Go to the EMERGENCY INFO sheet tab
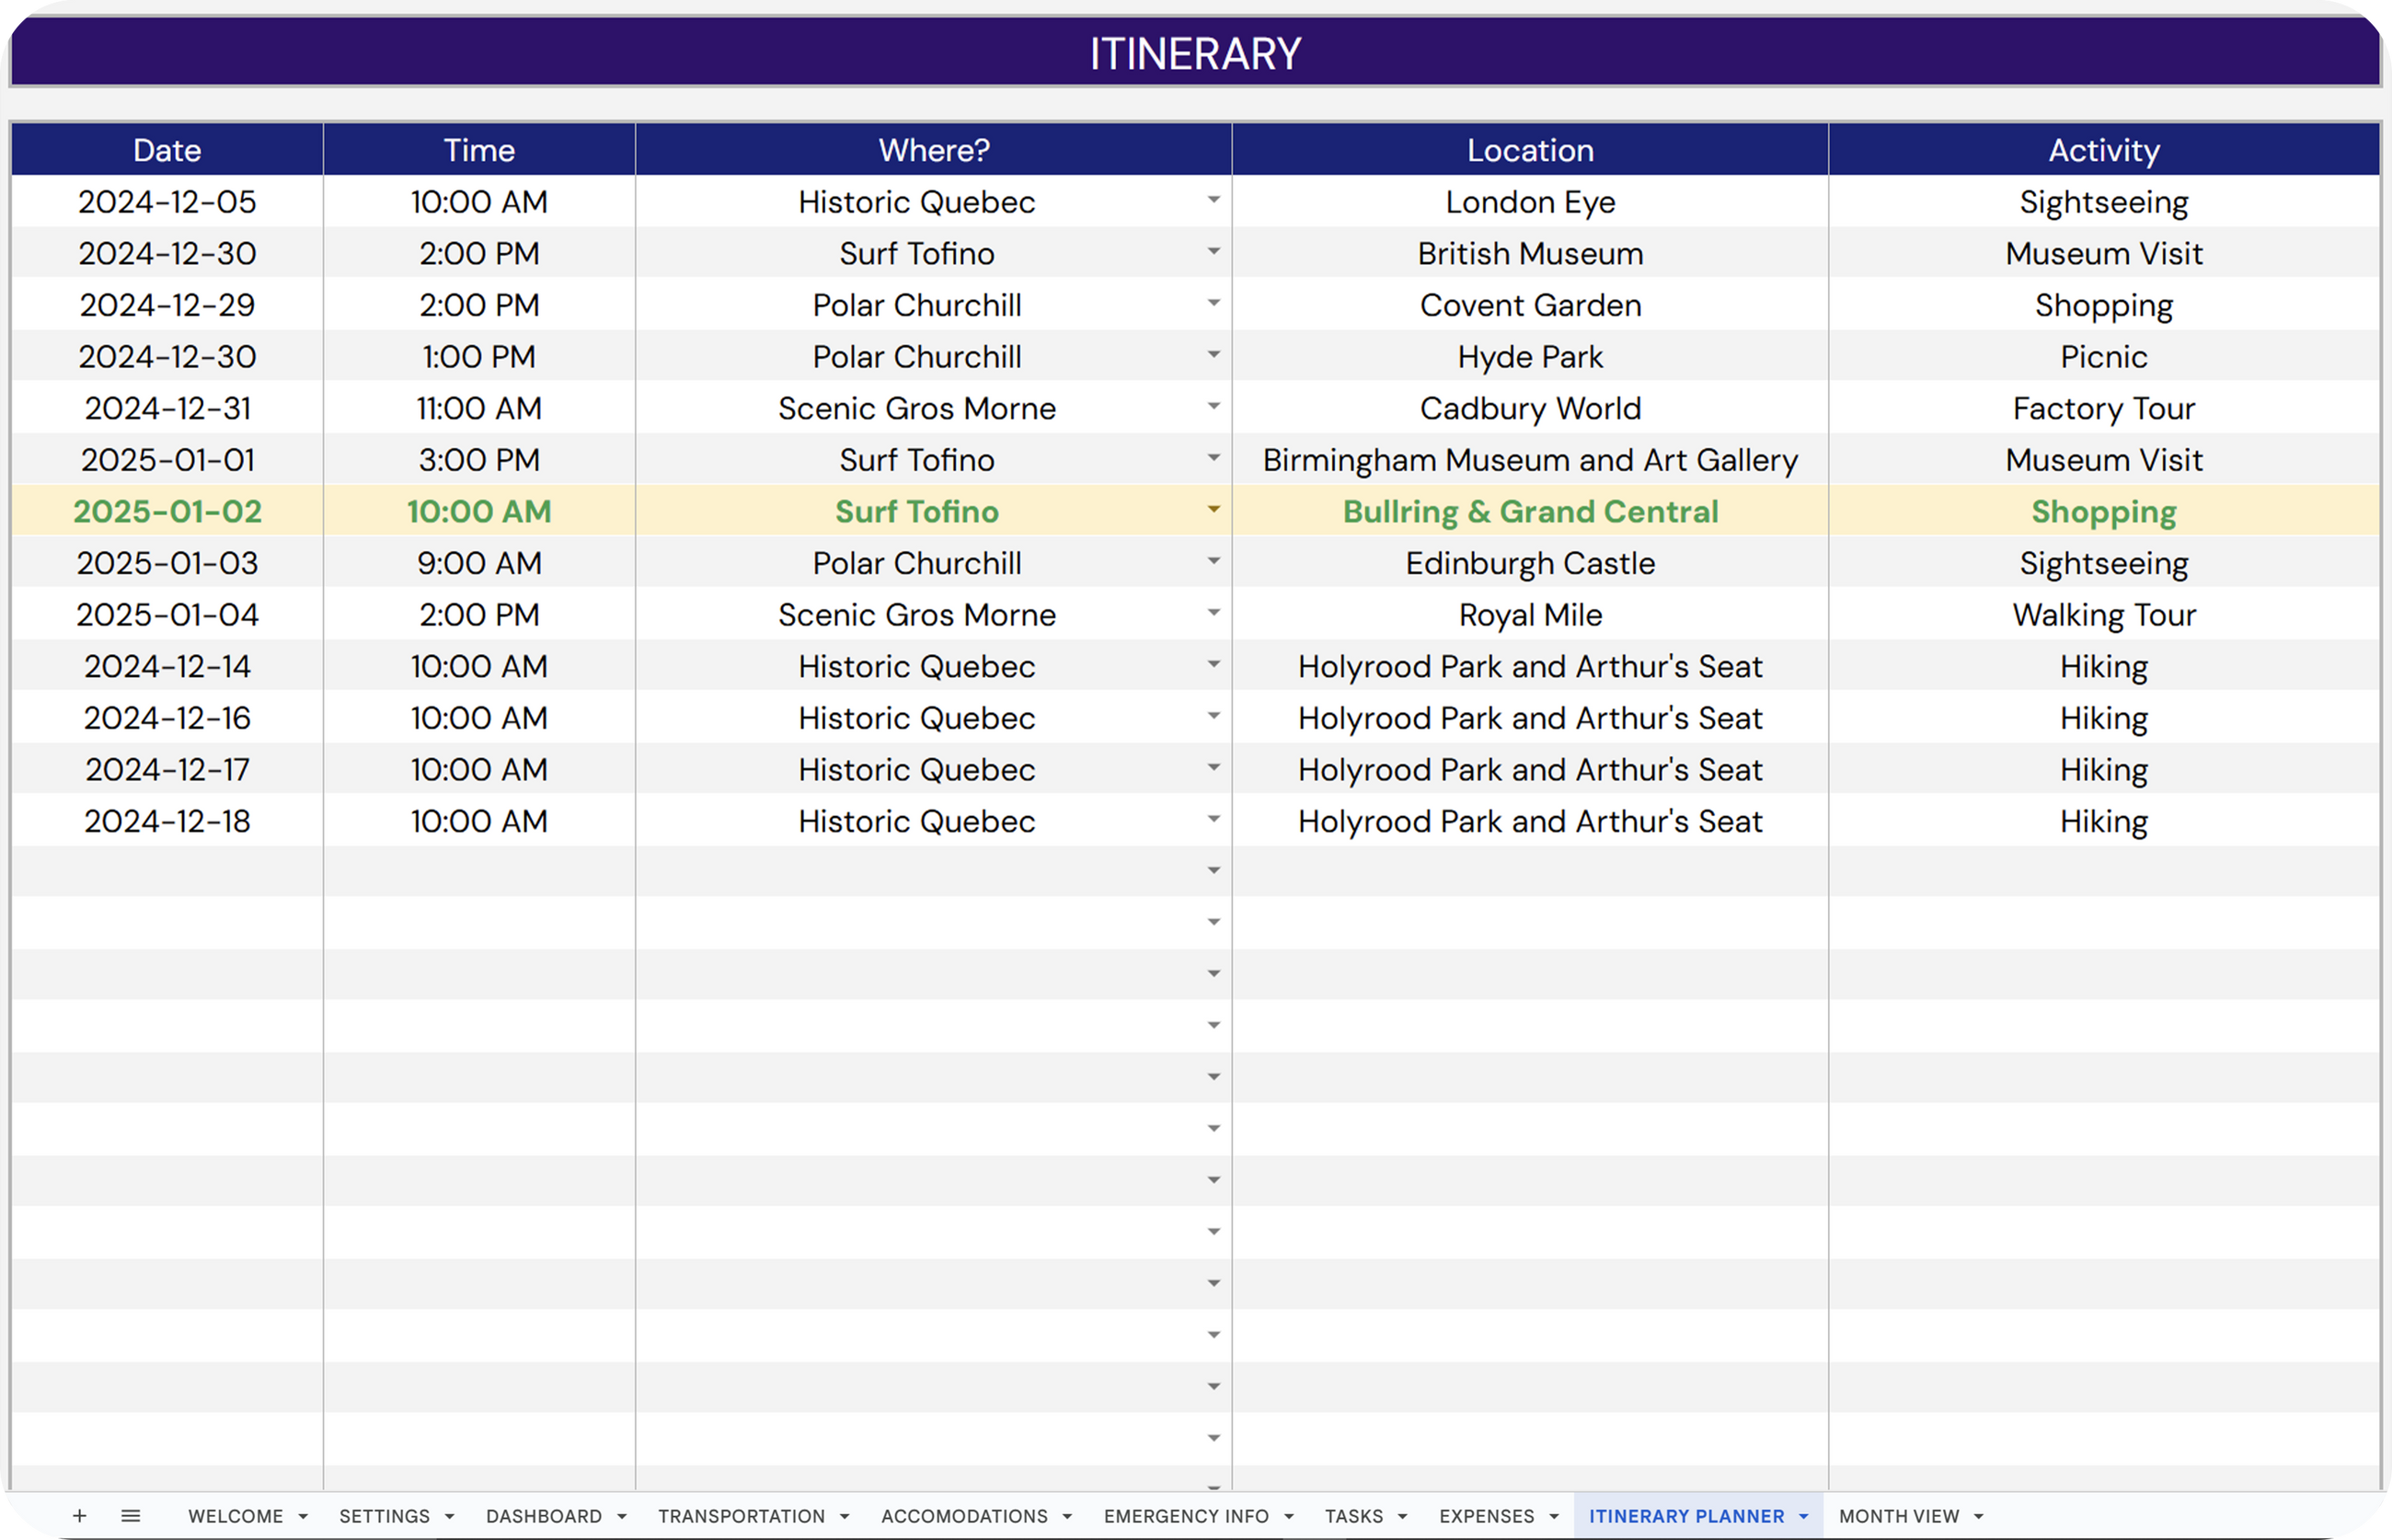 click(1186, 1516)
